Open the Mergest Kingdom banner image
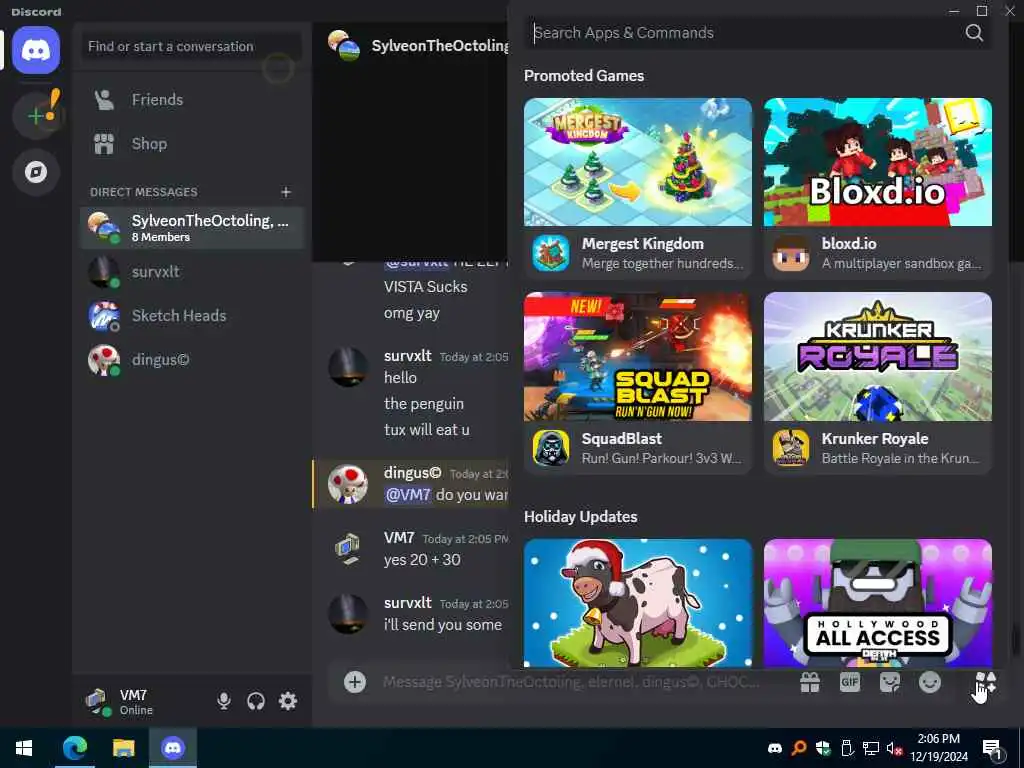 point(637,162)
